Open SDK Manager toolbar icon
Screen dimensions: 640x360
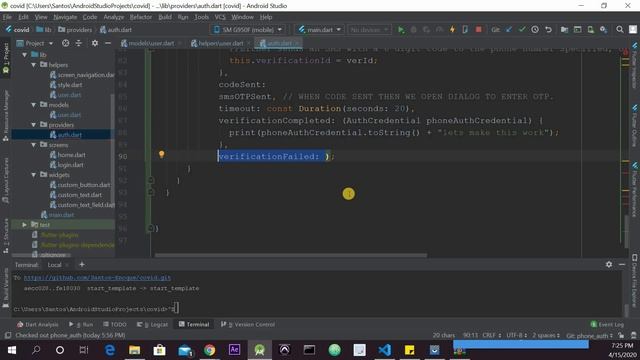tap(603, 30)
